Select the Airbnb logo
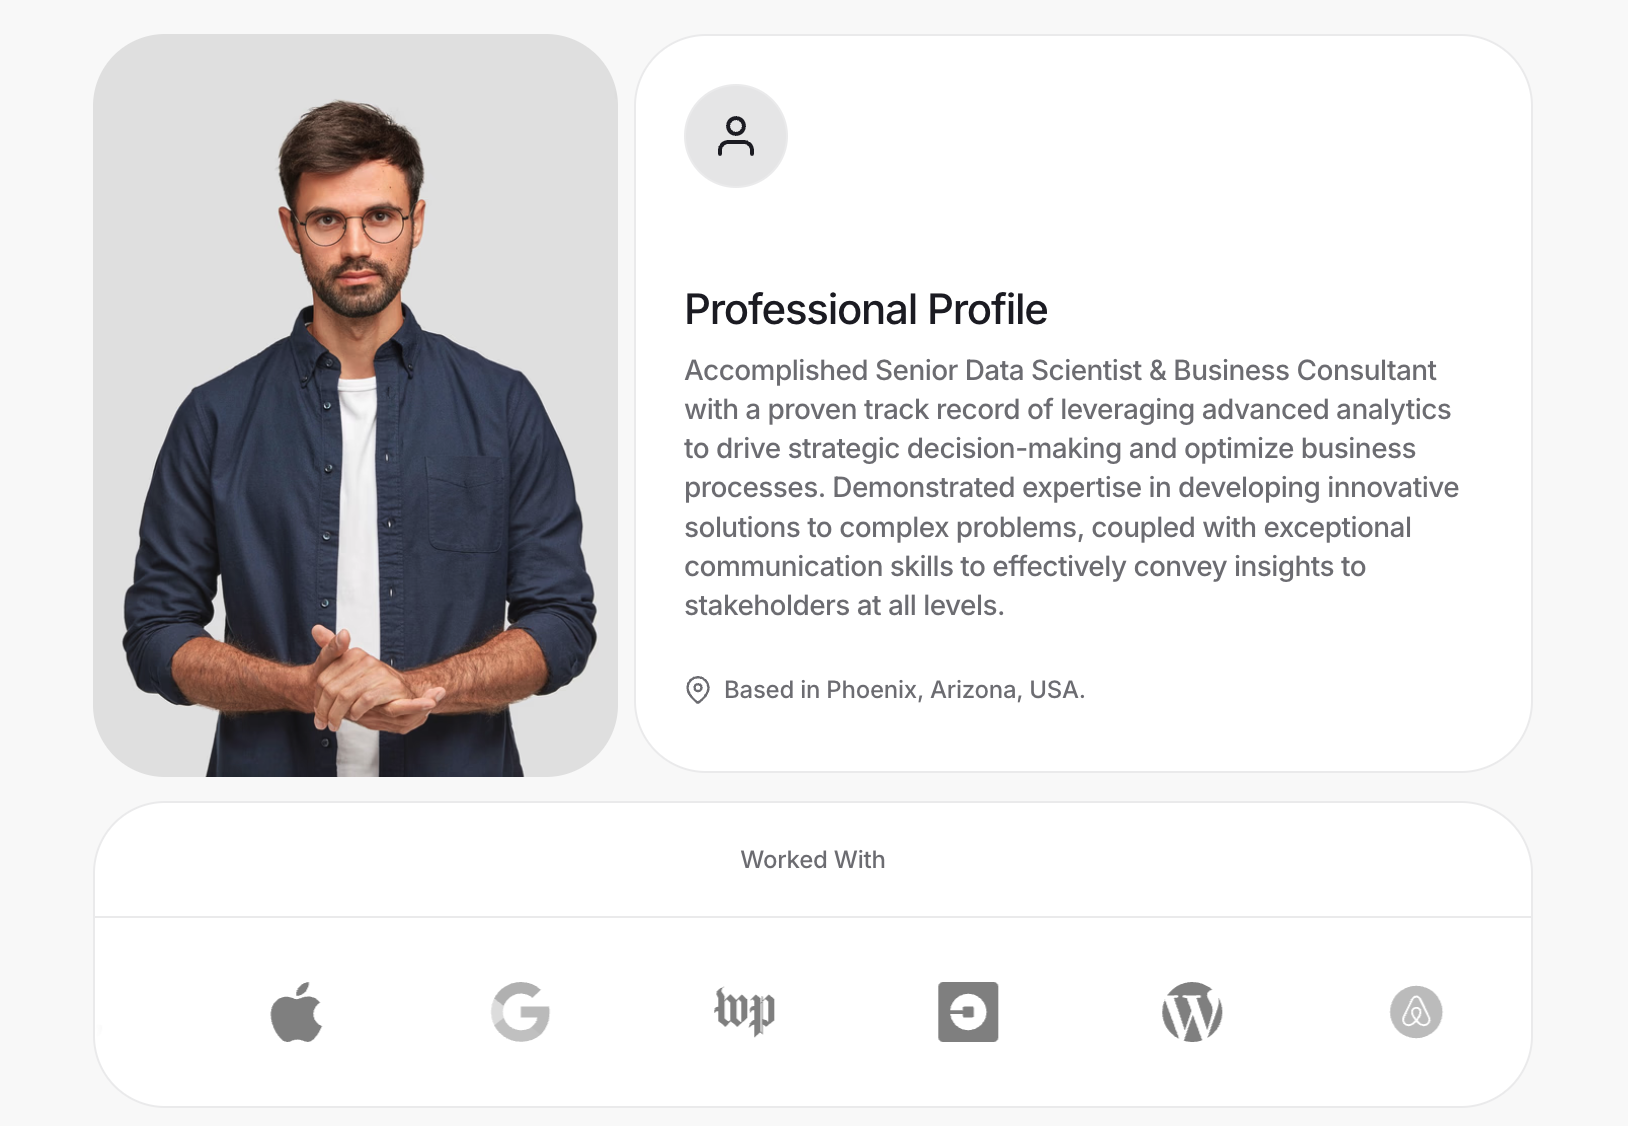Image resolution: width=1628 pixels, height=1126 pixels. coord(1417,1011)
